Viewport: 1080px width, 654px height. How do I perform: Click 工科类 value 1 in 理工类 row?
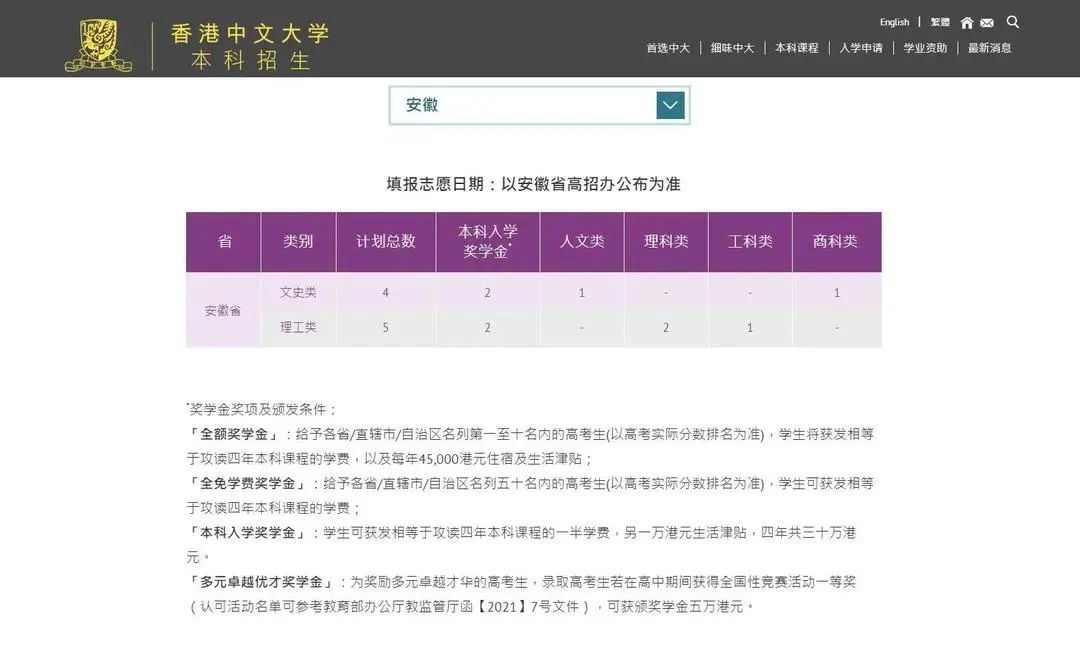tap(750, 328)
